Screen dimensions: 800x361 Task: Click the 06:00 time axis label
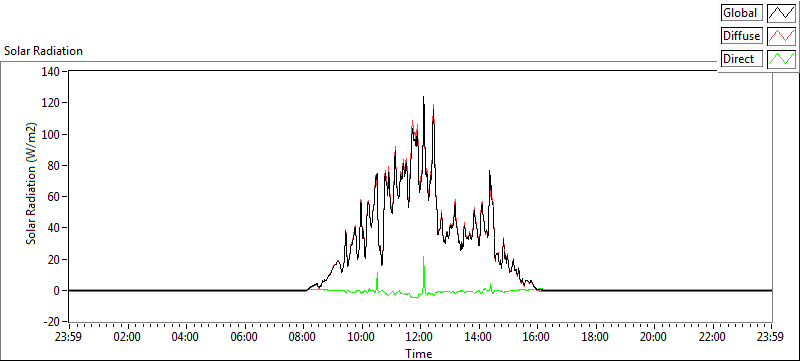(x=245, y=337)
